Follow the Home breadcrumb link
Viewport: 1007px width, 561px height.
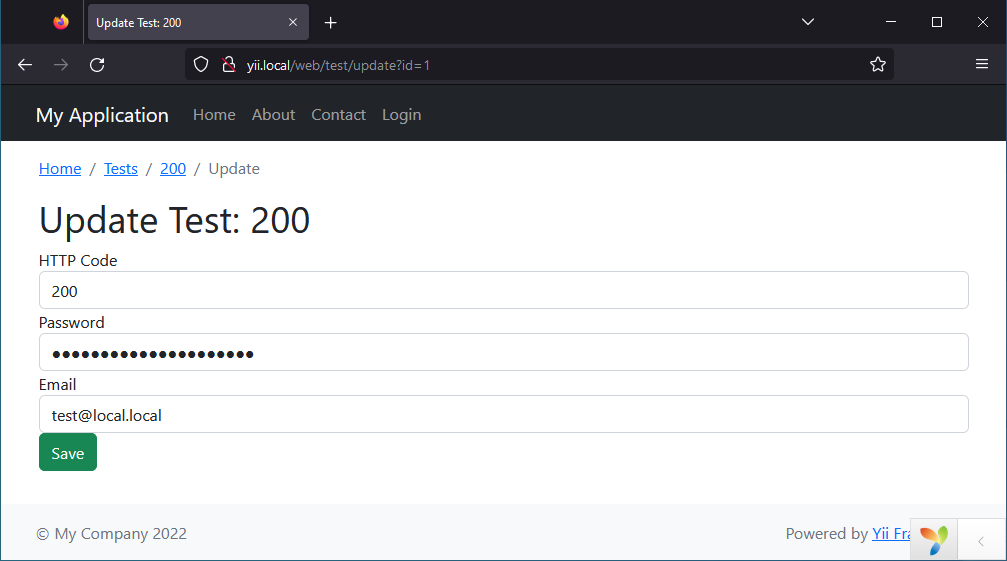coord(60,169)
